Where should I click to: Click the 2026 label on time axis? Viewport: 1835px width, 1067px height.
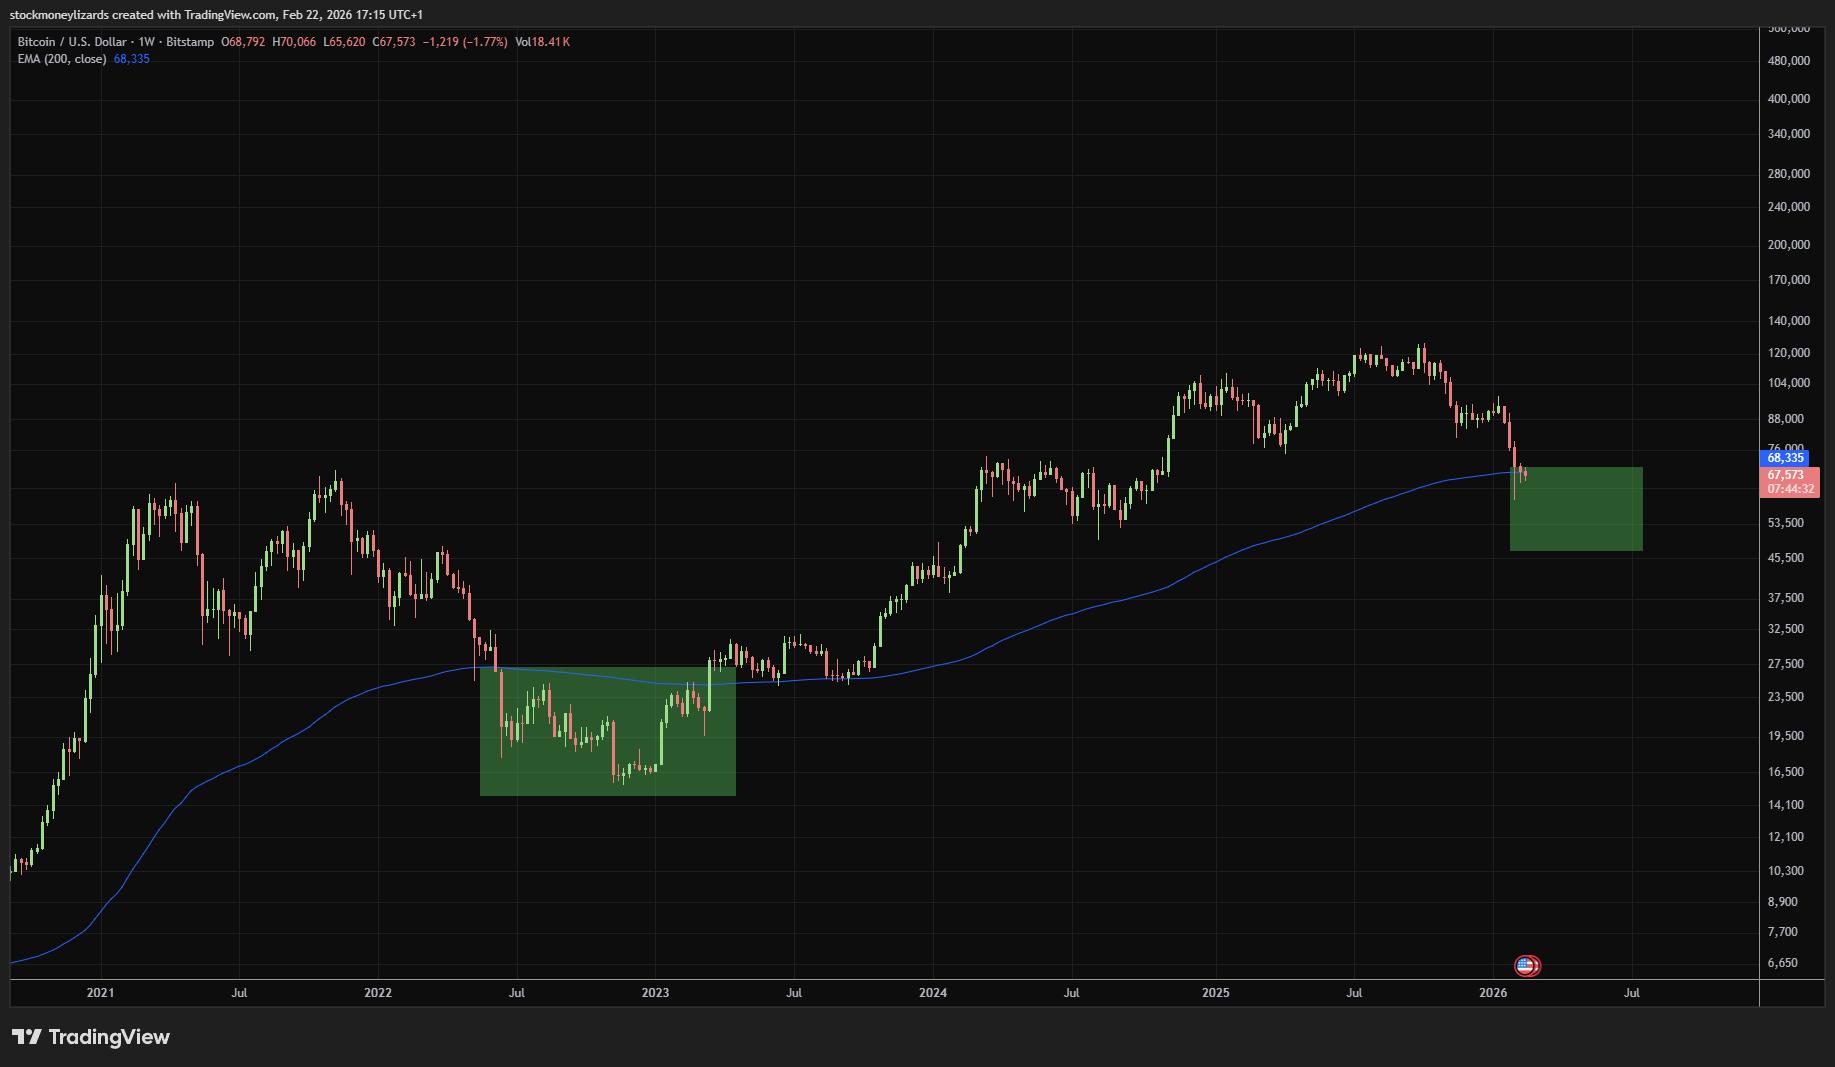click(1493, 993)
